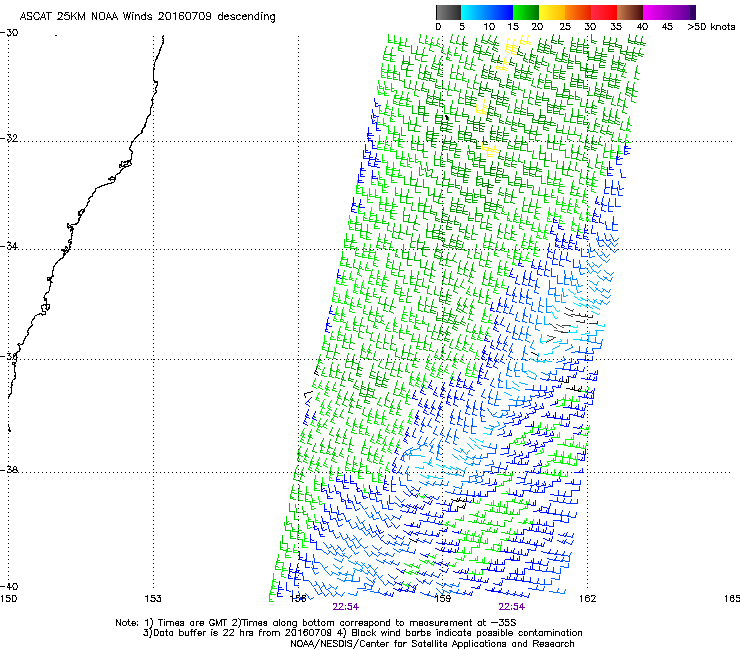Click the "150" longitude axis label

coord(8,599)
